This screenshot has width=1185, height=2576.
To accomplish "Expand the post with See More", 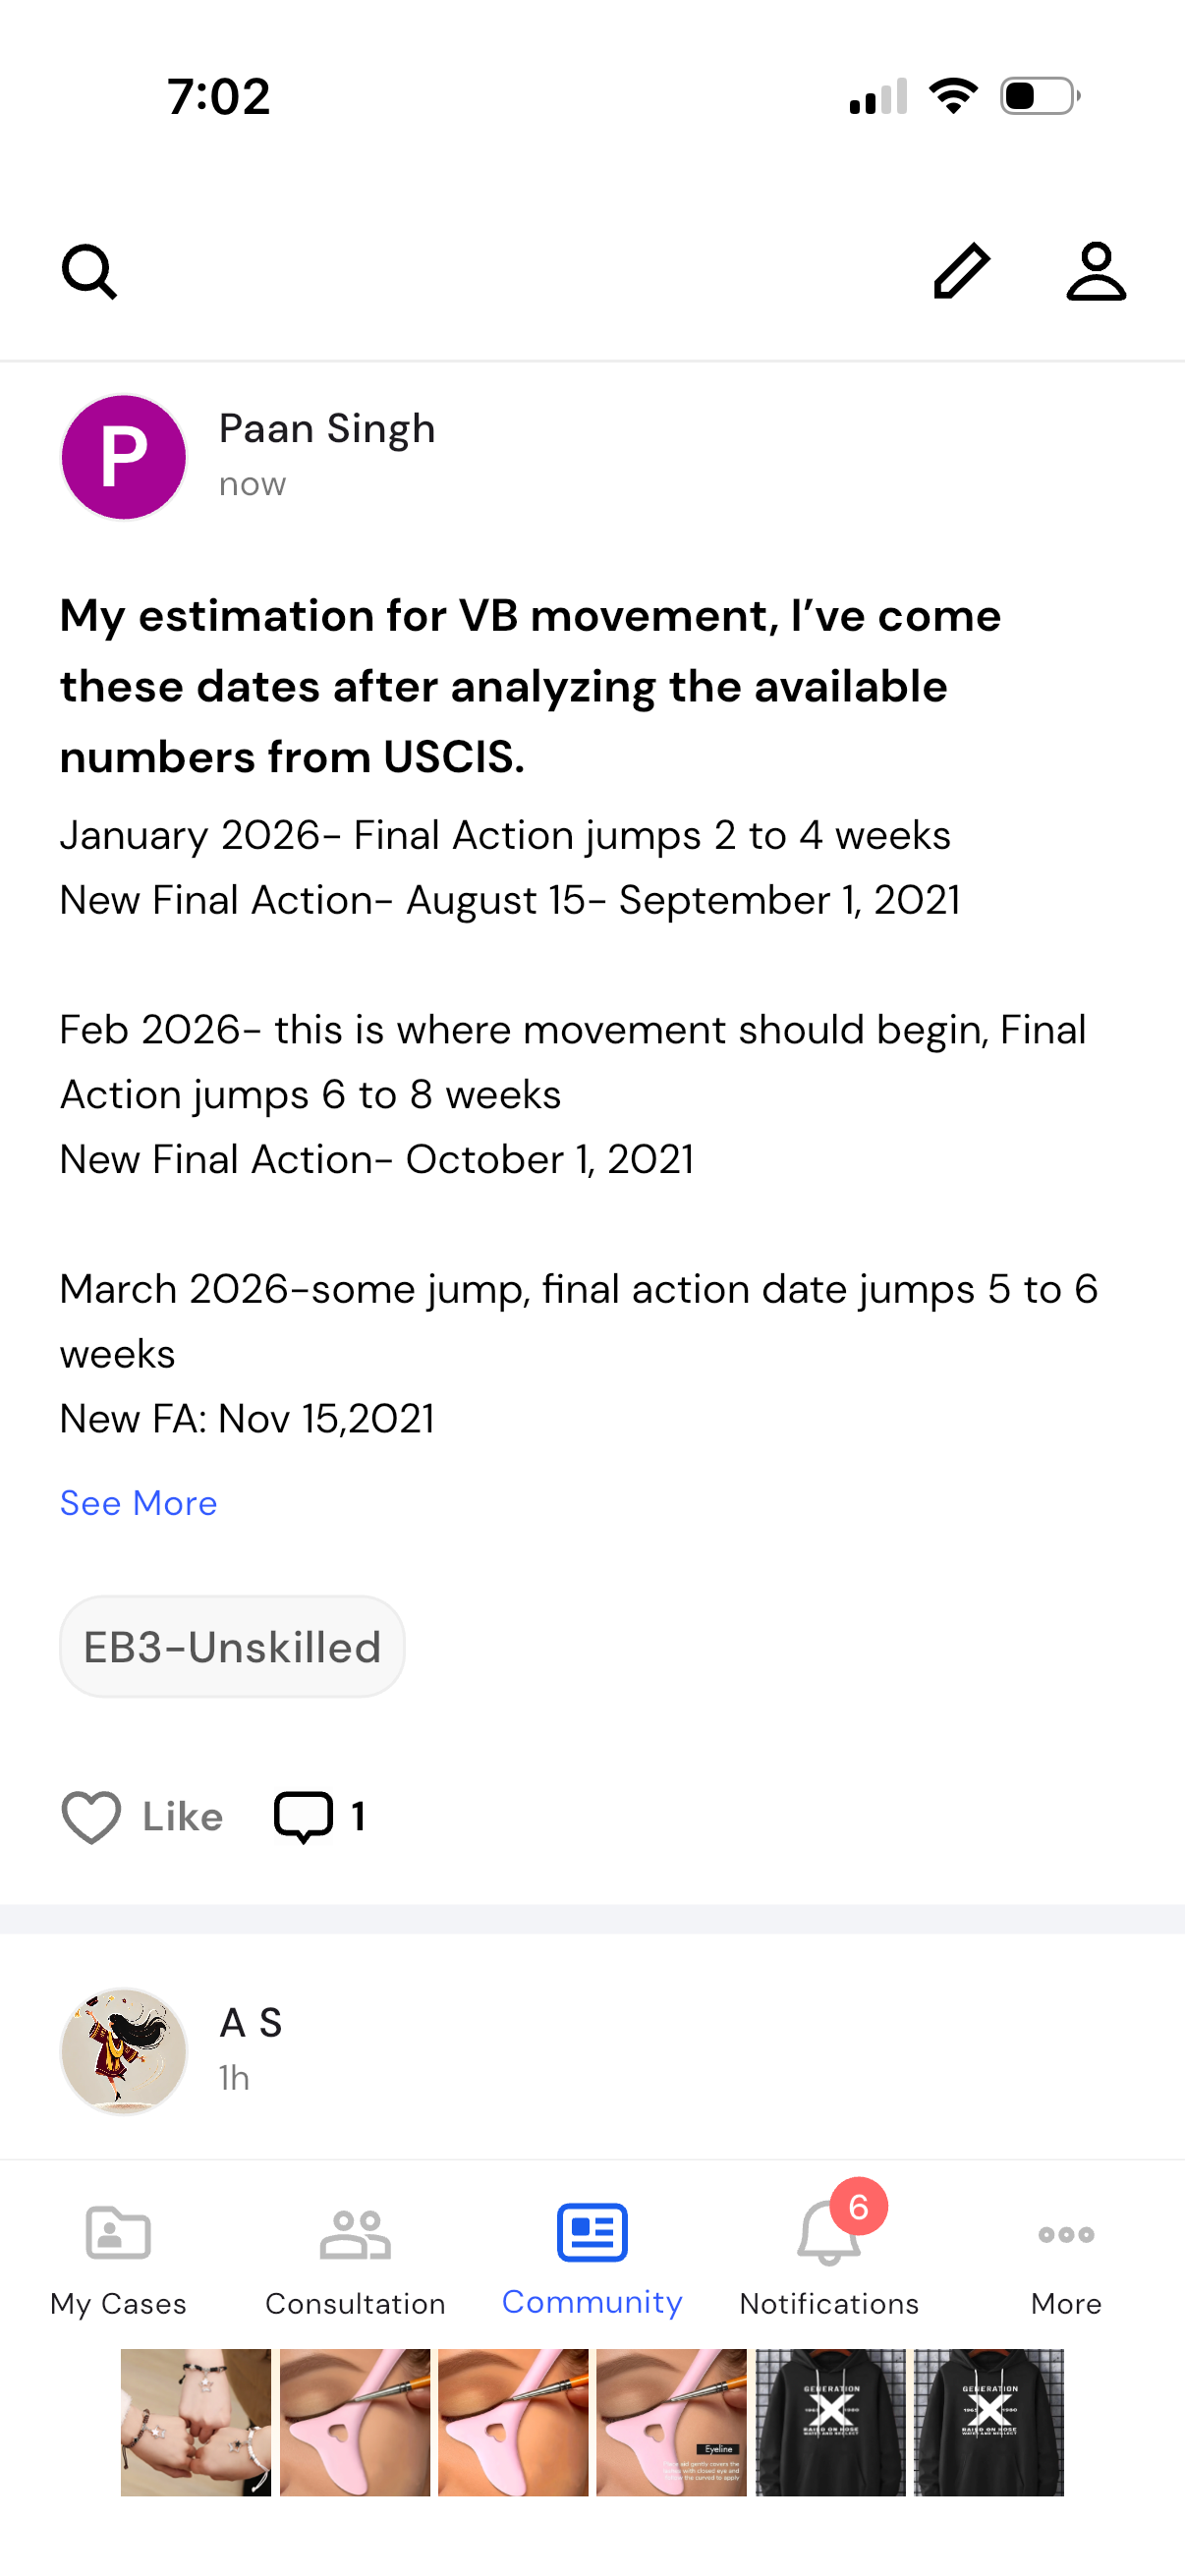I will click(x=138, y=1503).
